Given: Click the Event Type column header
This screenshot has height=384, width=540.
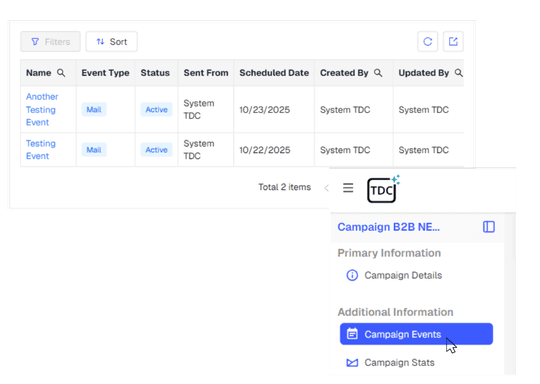Looking at the screenshot, I should (x=105, y=73).
